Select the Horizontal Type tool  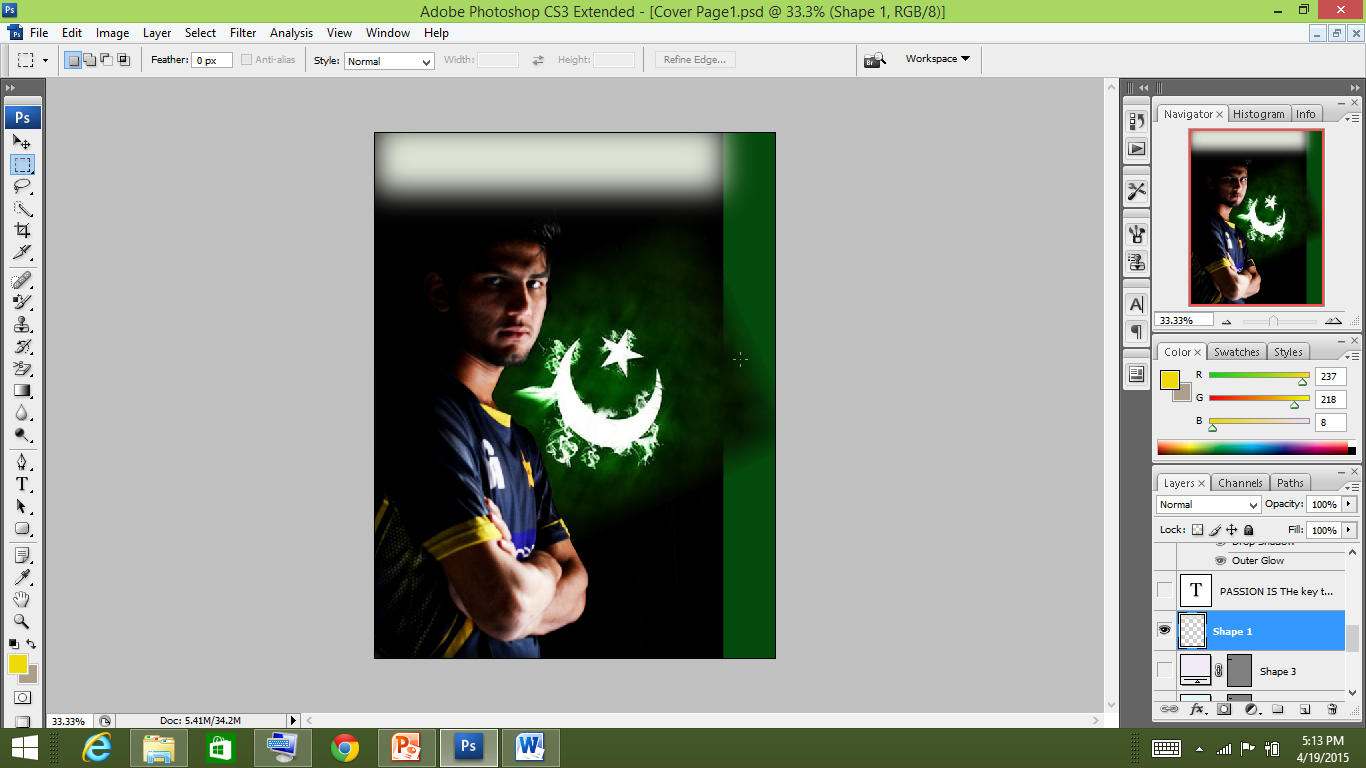pos(22,483)
